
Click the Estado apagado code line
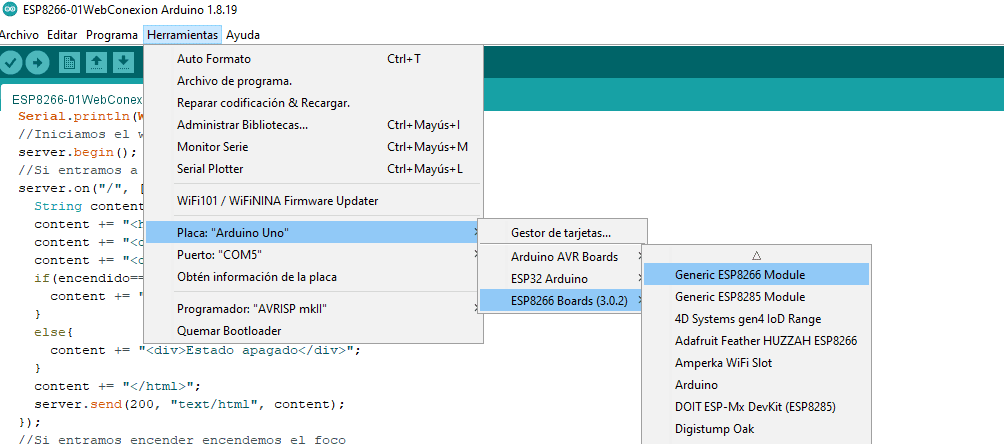tap(206, 350)
